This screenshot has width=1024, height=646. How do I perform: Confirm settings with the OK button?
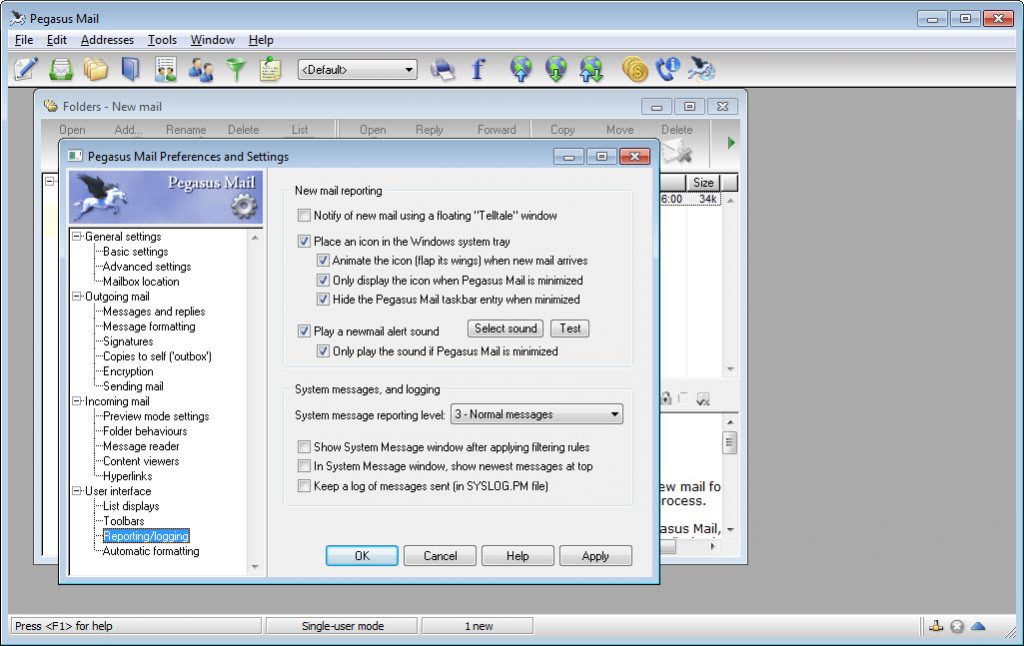point(362,556)
